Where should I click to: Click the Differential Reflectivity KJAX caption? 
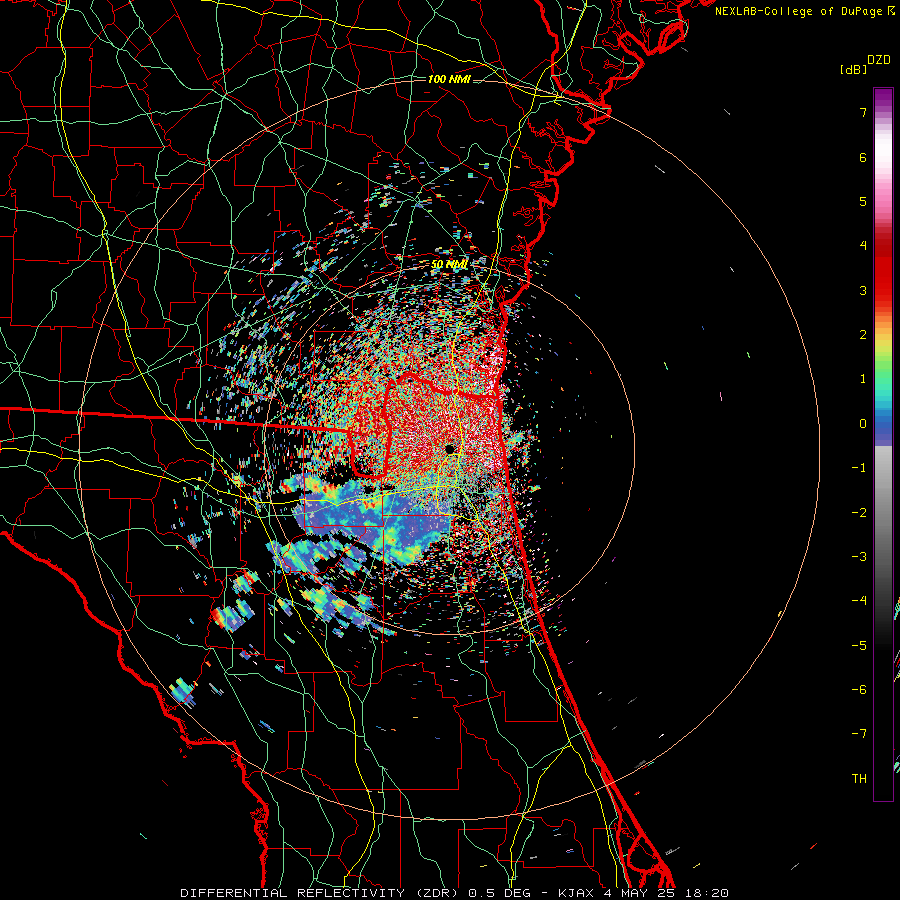[455, 893]
